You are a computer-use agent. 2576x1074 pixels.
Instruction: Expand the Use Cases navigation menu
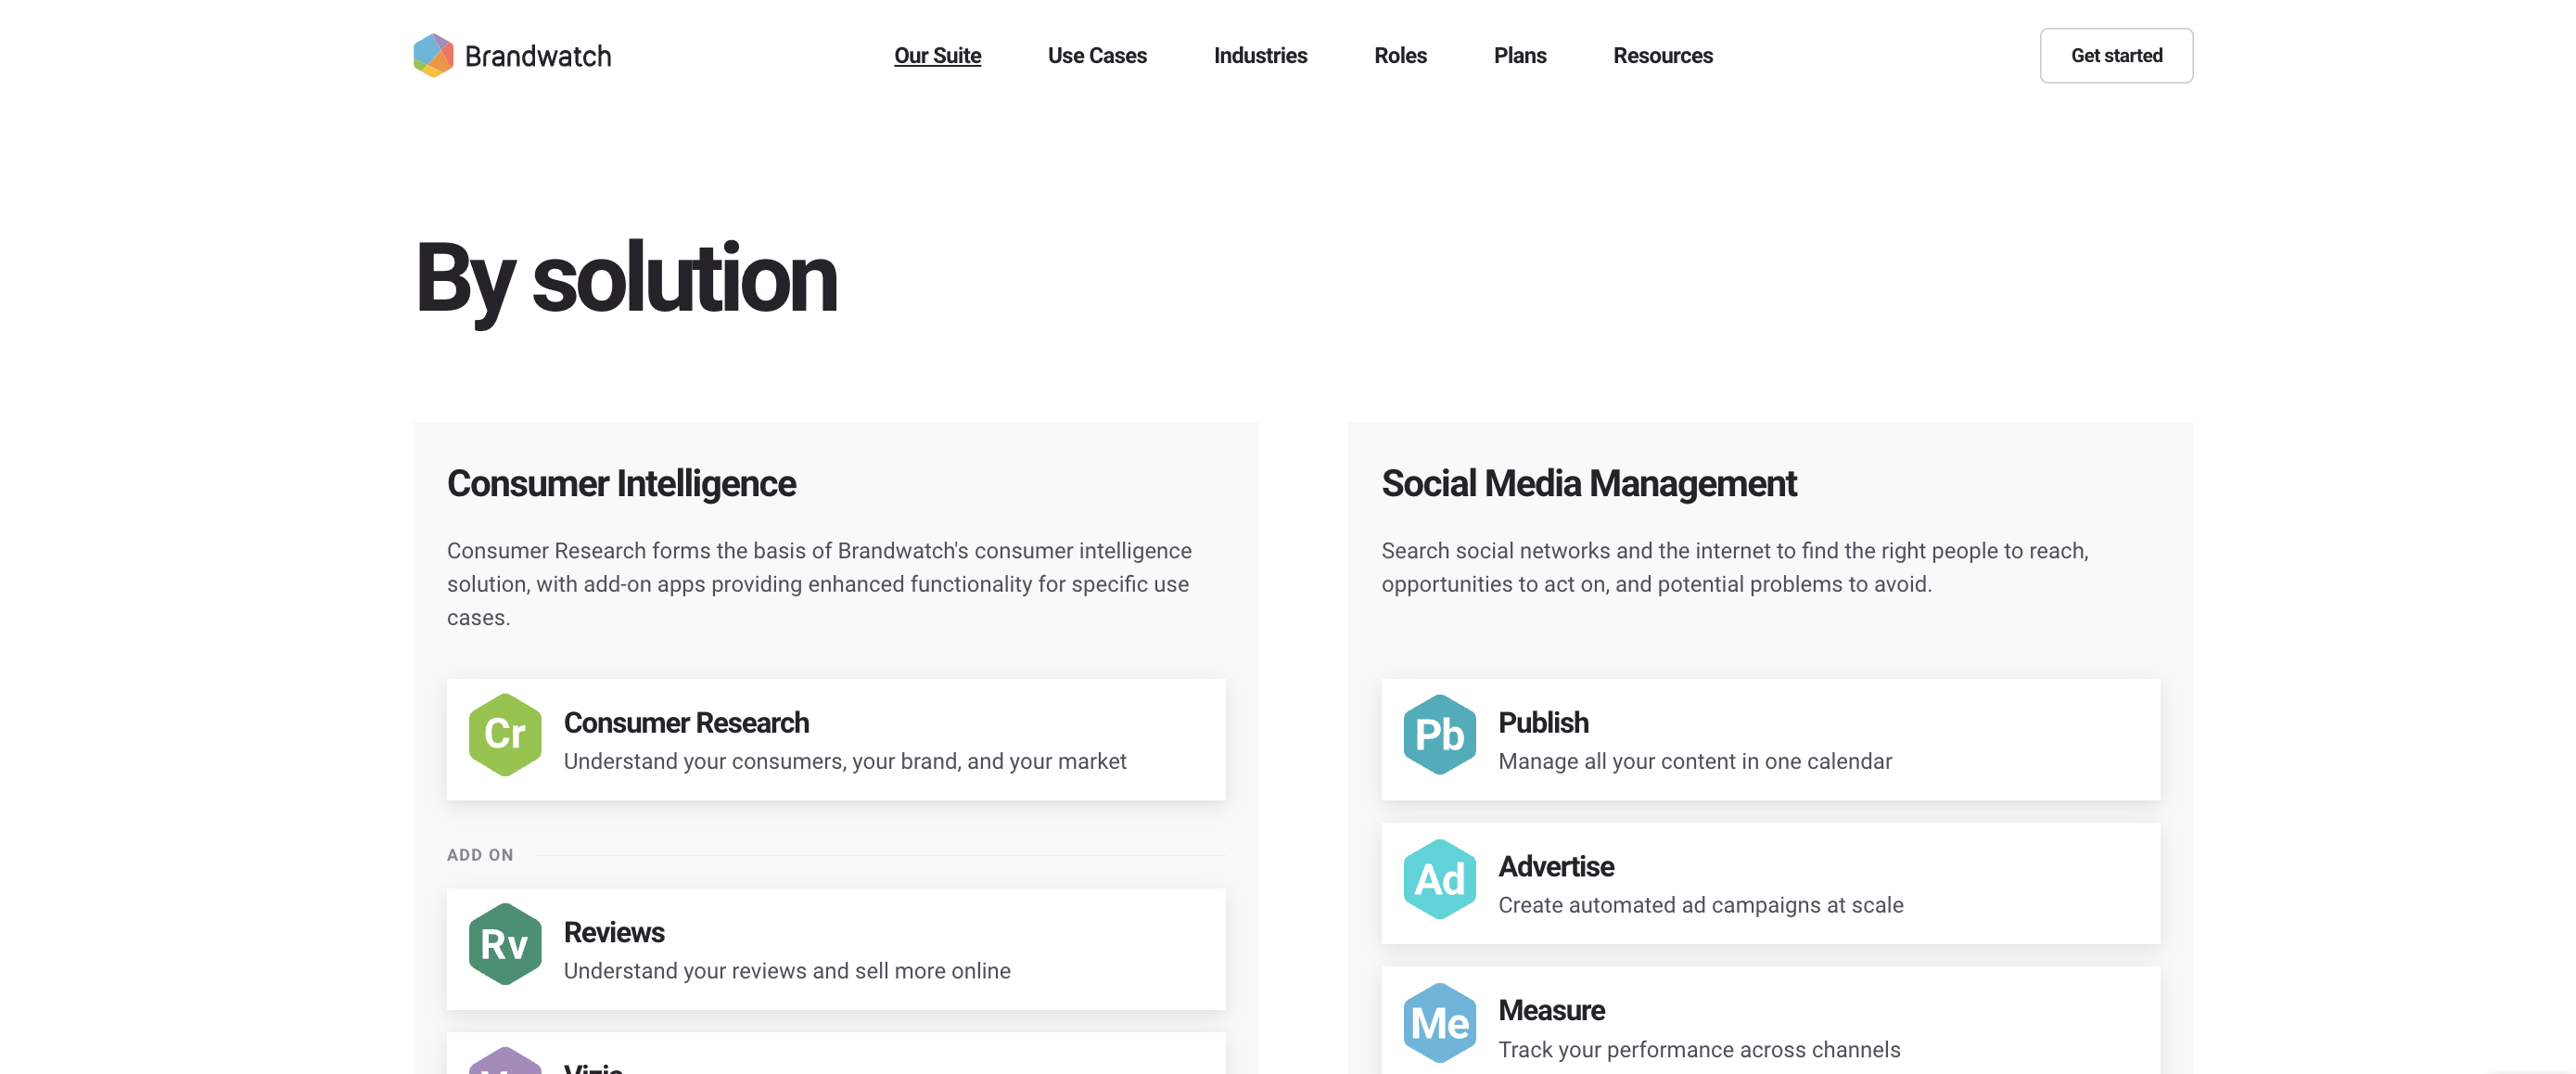(1097, 56)
